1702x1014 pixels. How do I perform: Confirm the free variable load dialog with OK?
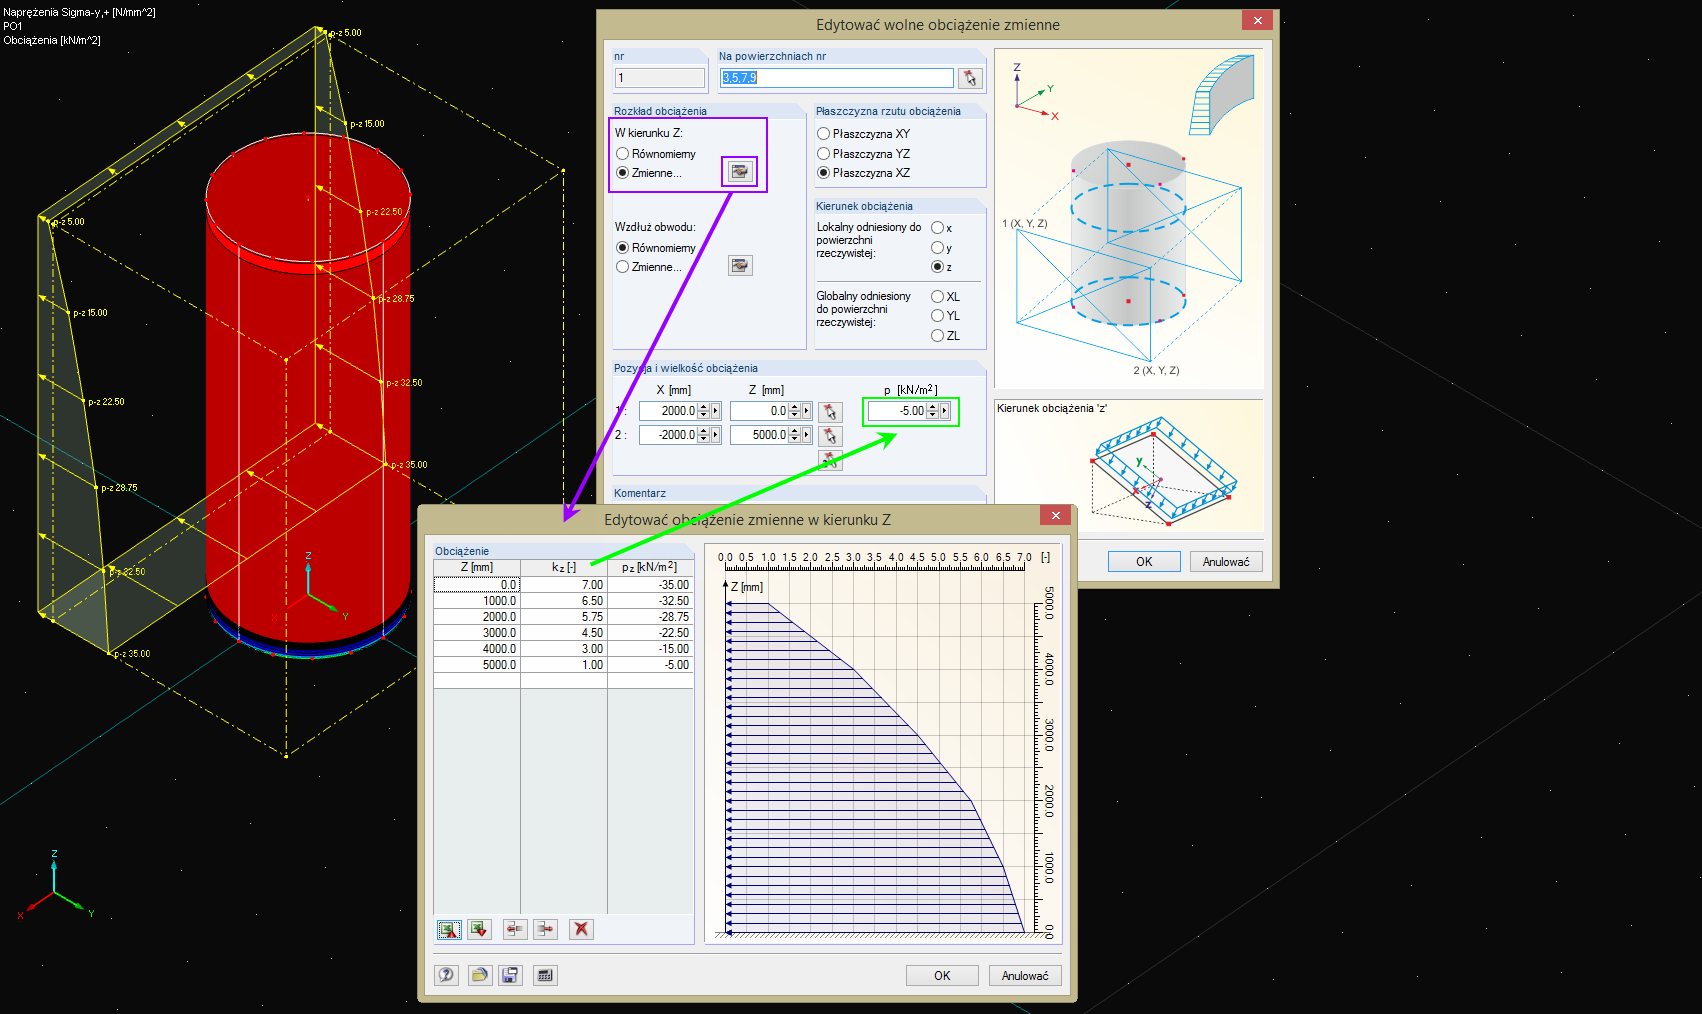[x=1144, y=562]
